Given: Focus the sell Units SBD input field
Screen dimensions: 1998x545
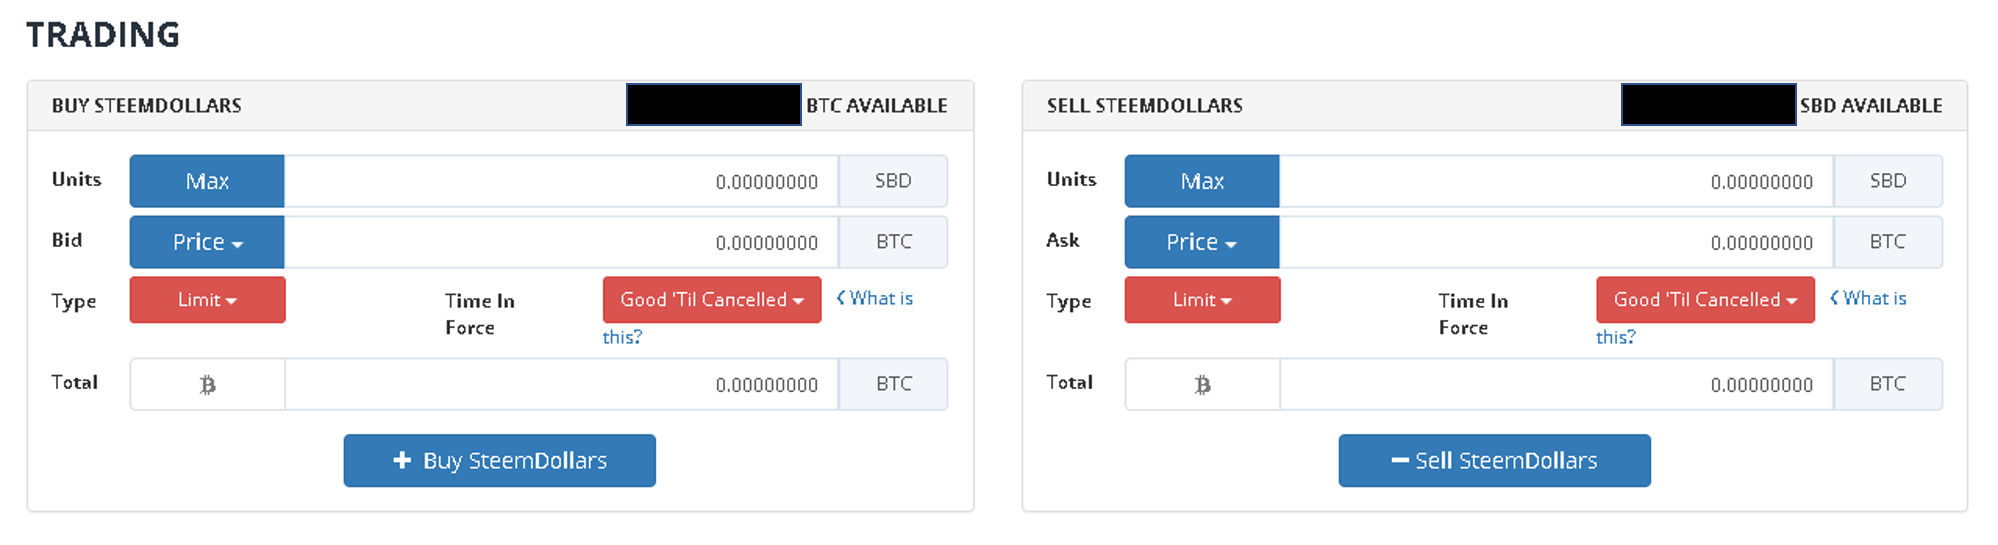Looking at the screenshot, I should tap(1555, 181).
